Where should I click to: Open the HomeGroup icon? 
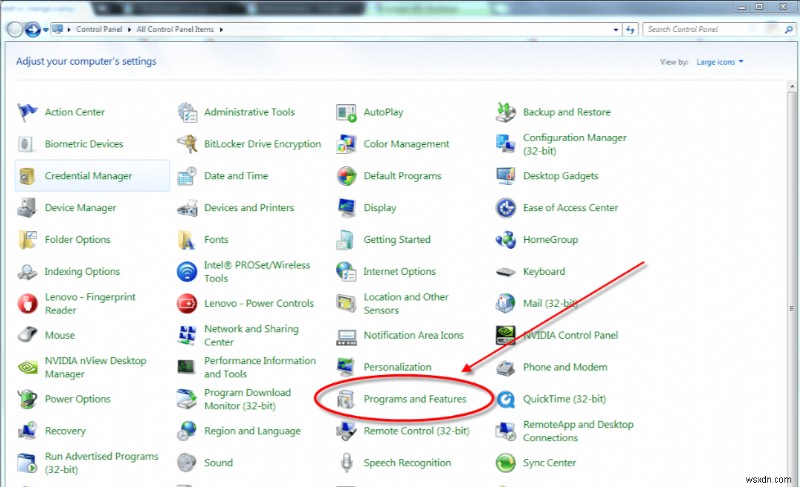[x=506, y=240]
